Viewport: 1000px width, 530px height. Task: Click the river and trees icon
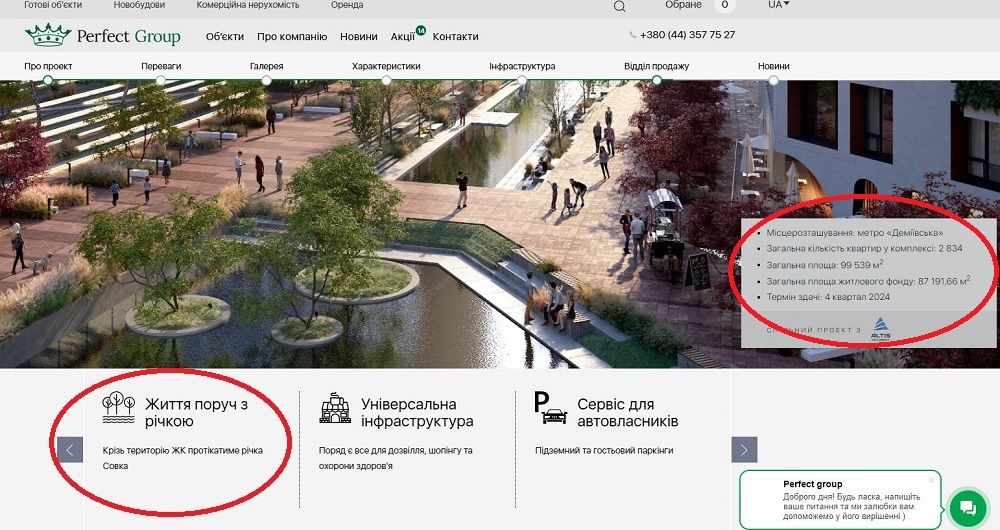pyautogui.click(x=119, y=408)
